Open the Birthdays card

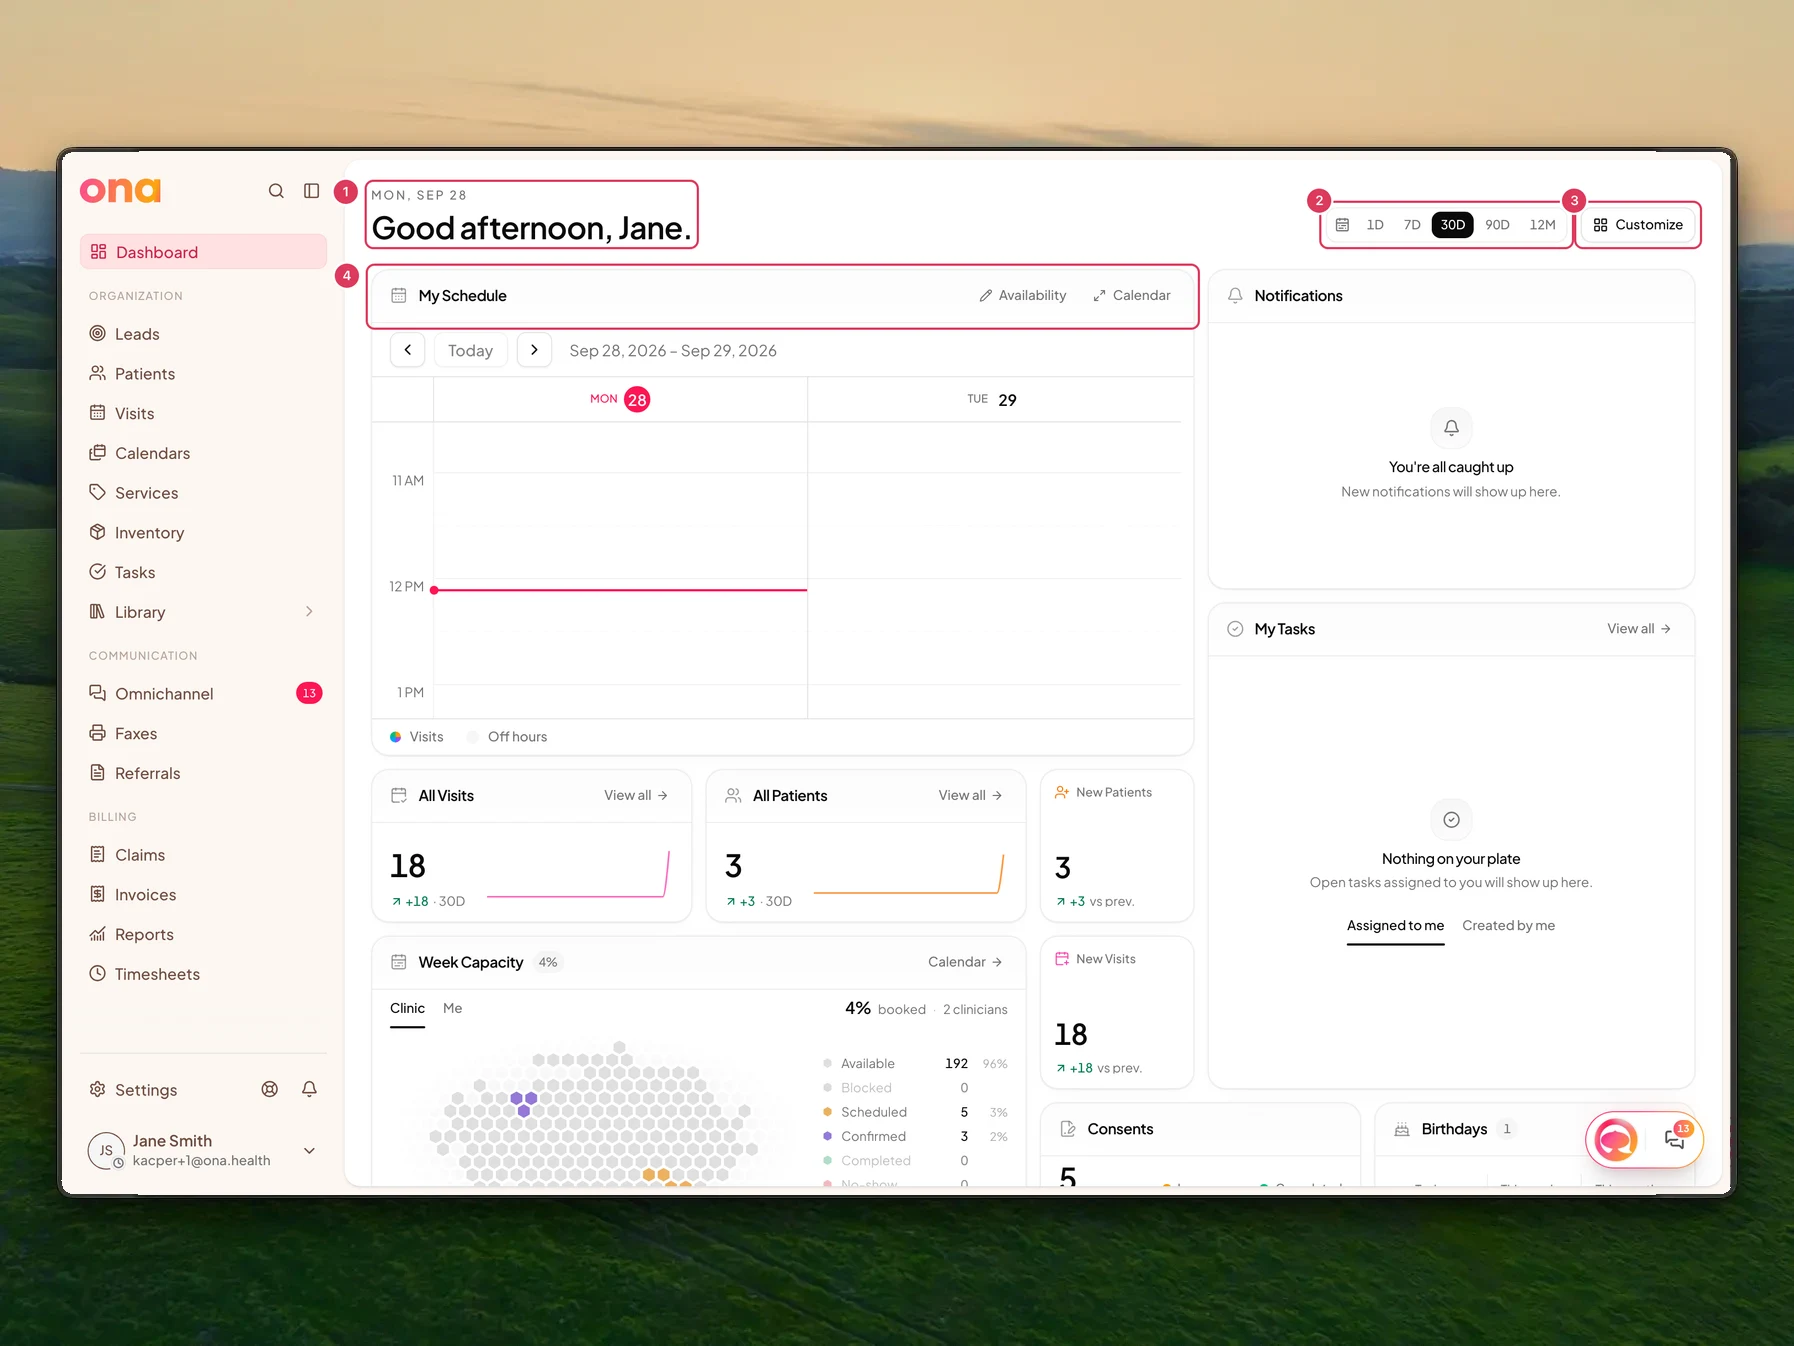coord(1534,1145)
